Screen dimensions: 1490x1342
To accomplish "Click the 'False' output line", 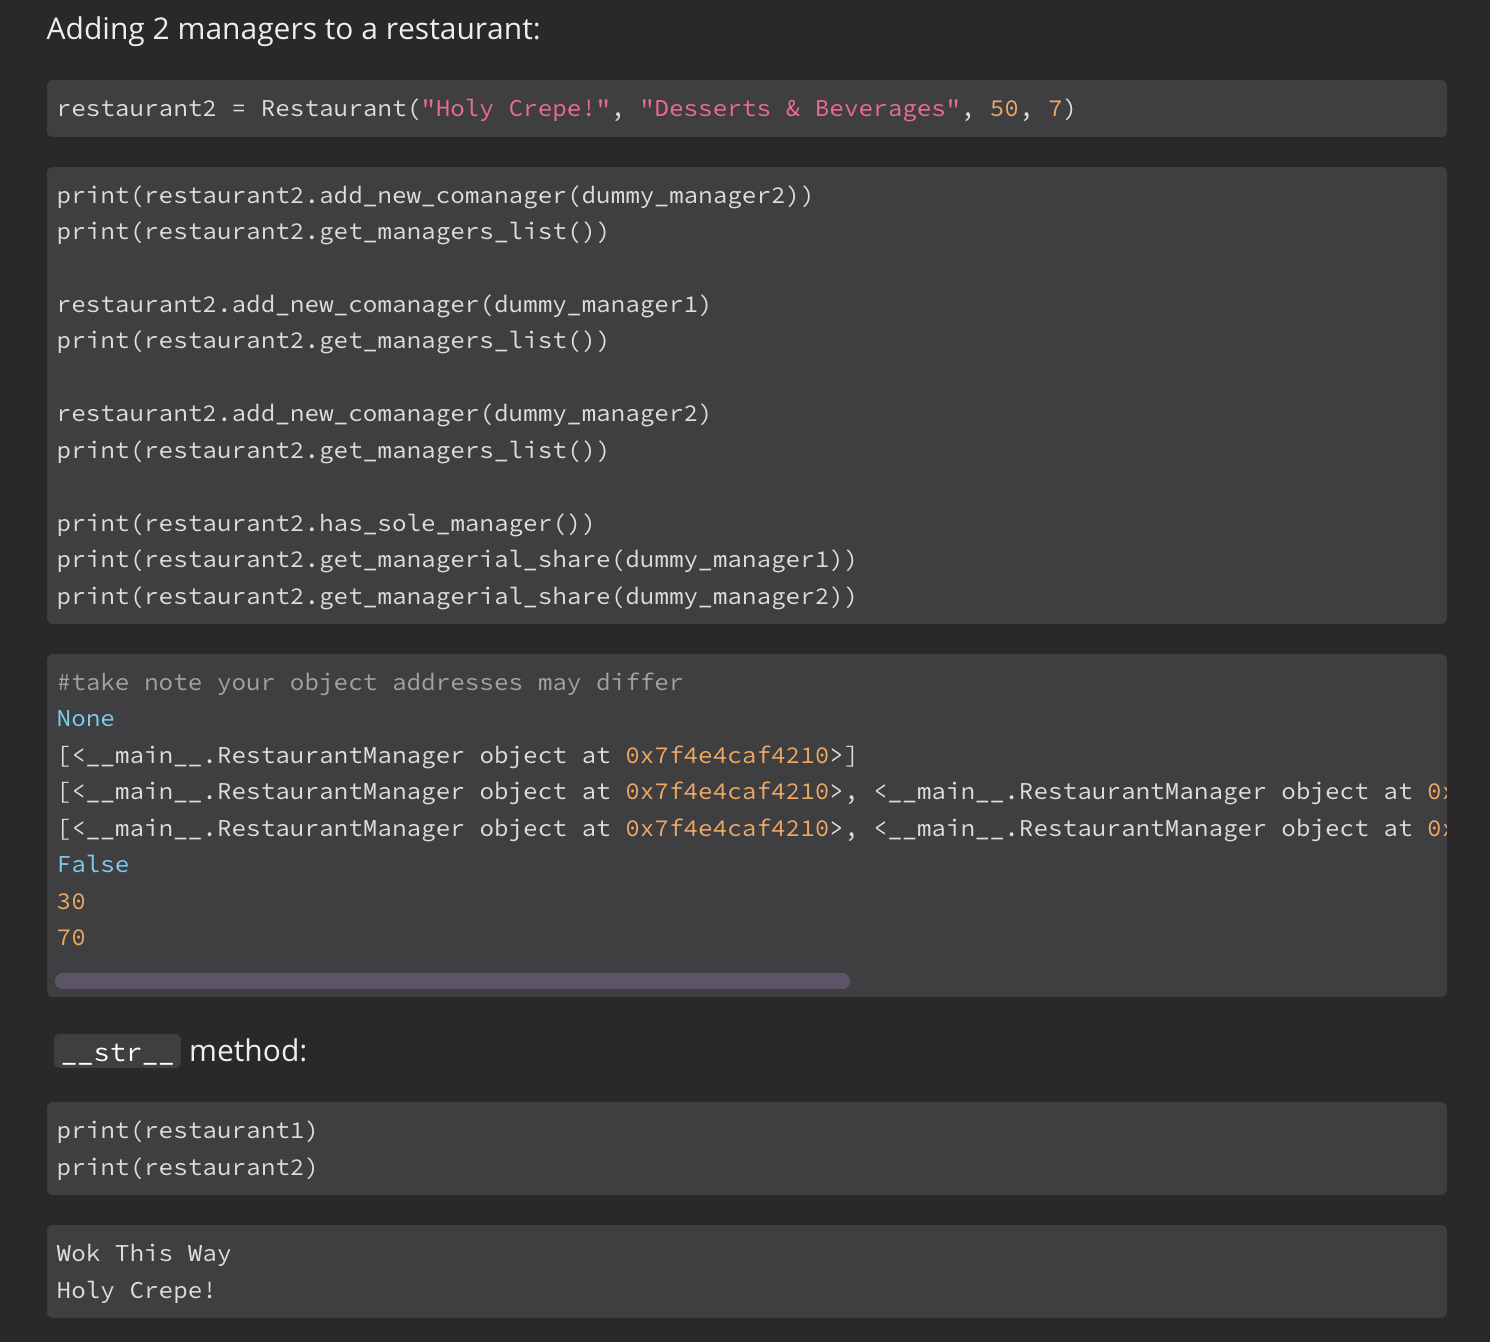I will 92,864.
